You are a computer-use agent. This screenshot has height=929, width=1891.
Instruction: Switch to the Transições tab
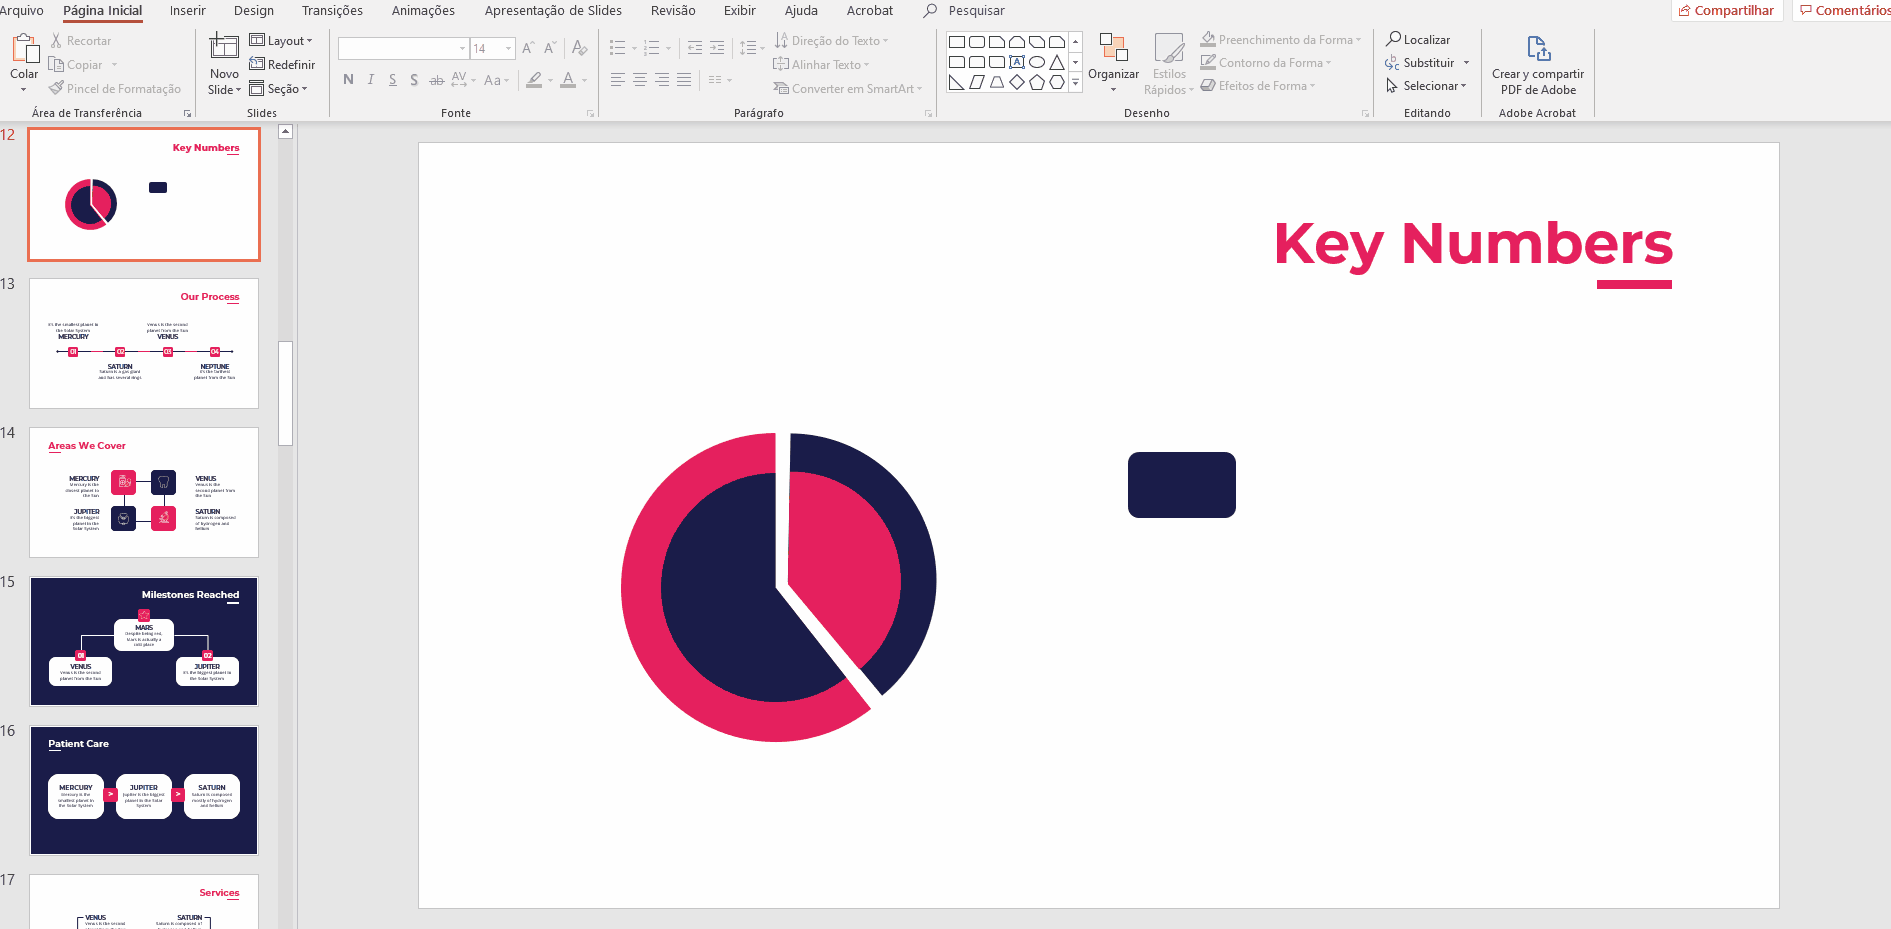point(333,11)
